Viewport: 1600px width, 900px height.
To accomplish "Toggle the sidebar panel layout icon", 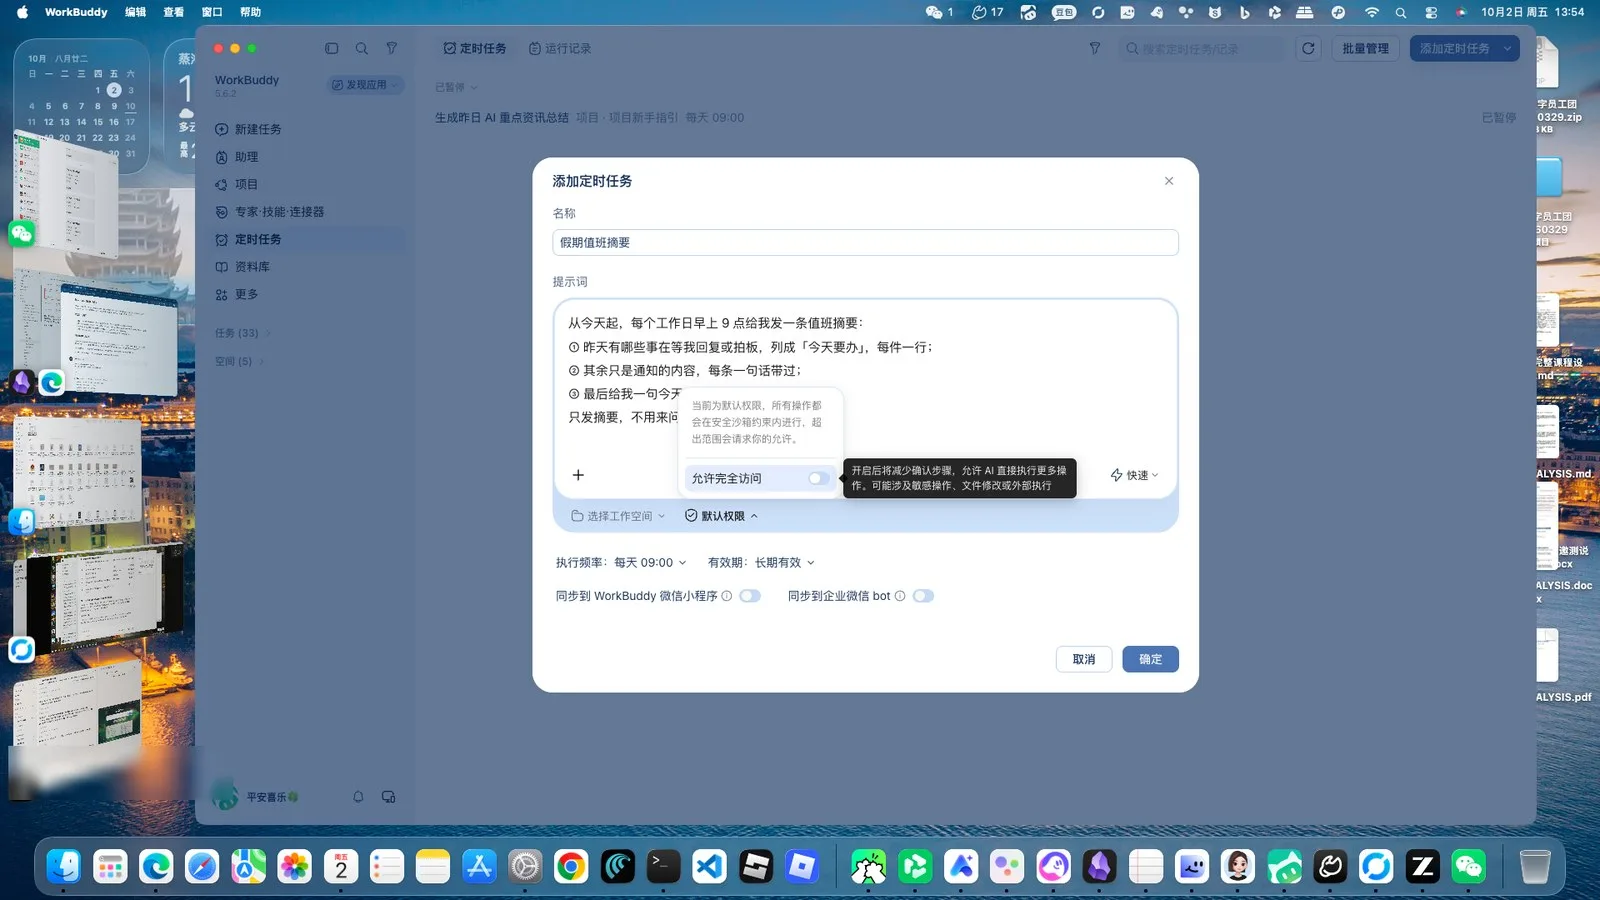I will click(332, 48).
